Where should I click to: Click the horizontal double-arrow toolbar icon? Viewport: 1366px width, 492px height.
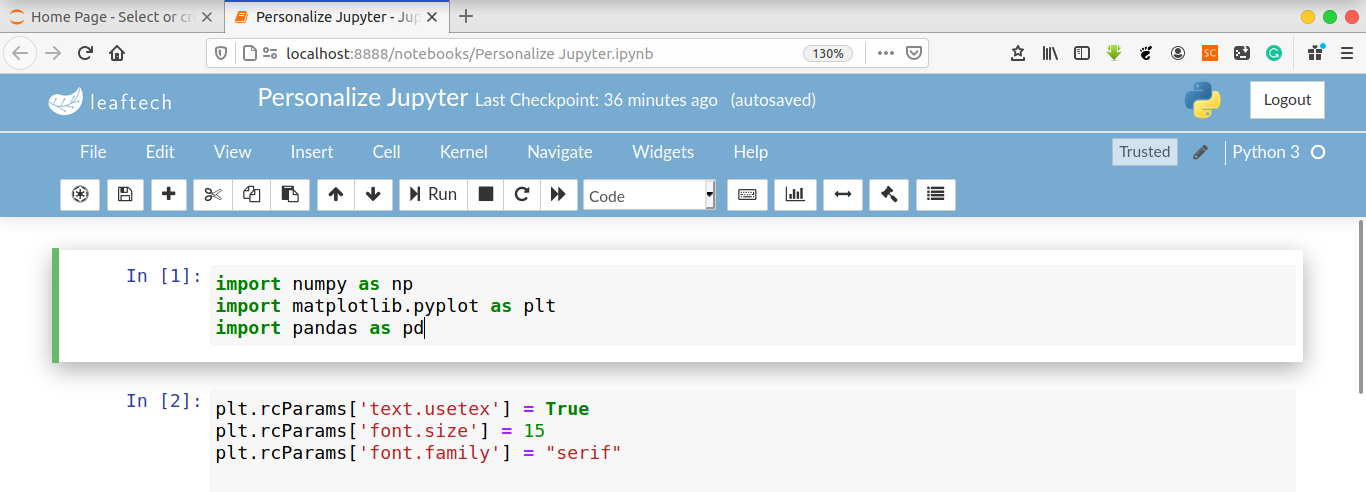tap(842, 195)
